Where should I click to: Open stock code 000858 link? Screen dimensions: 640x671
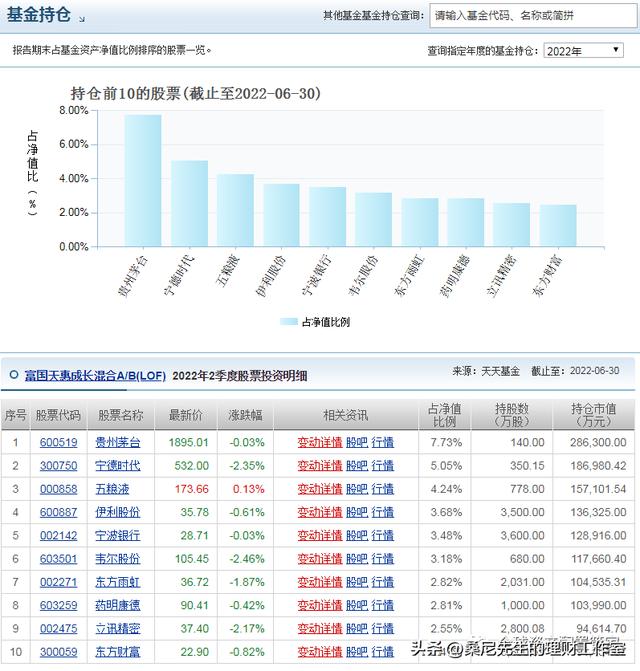59,489
